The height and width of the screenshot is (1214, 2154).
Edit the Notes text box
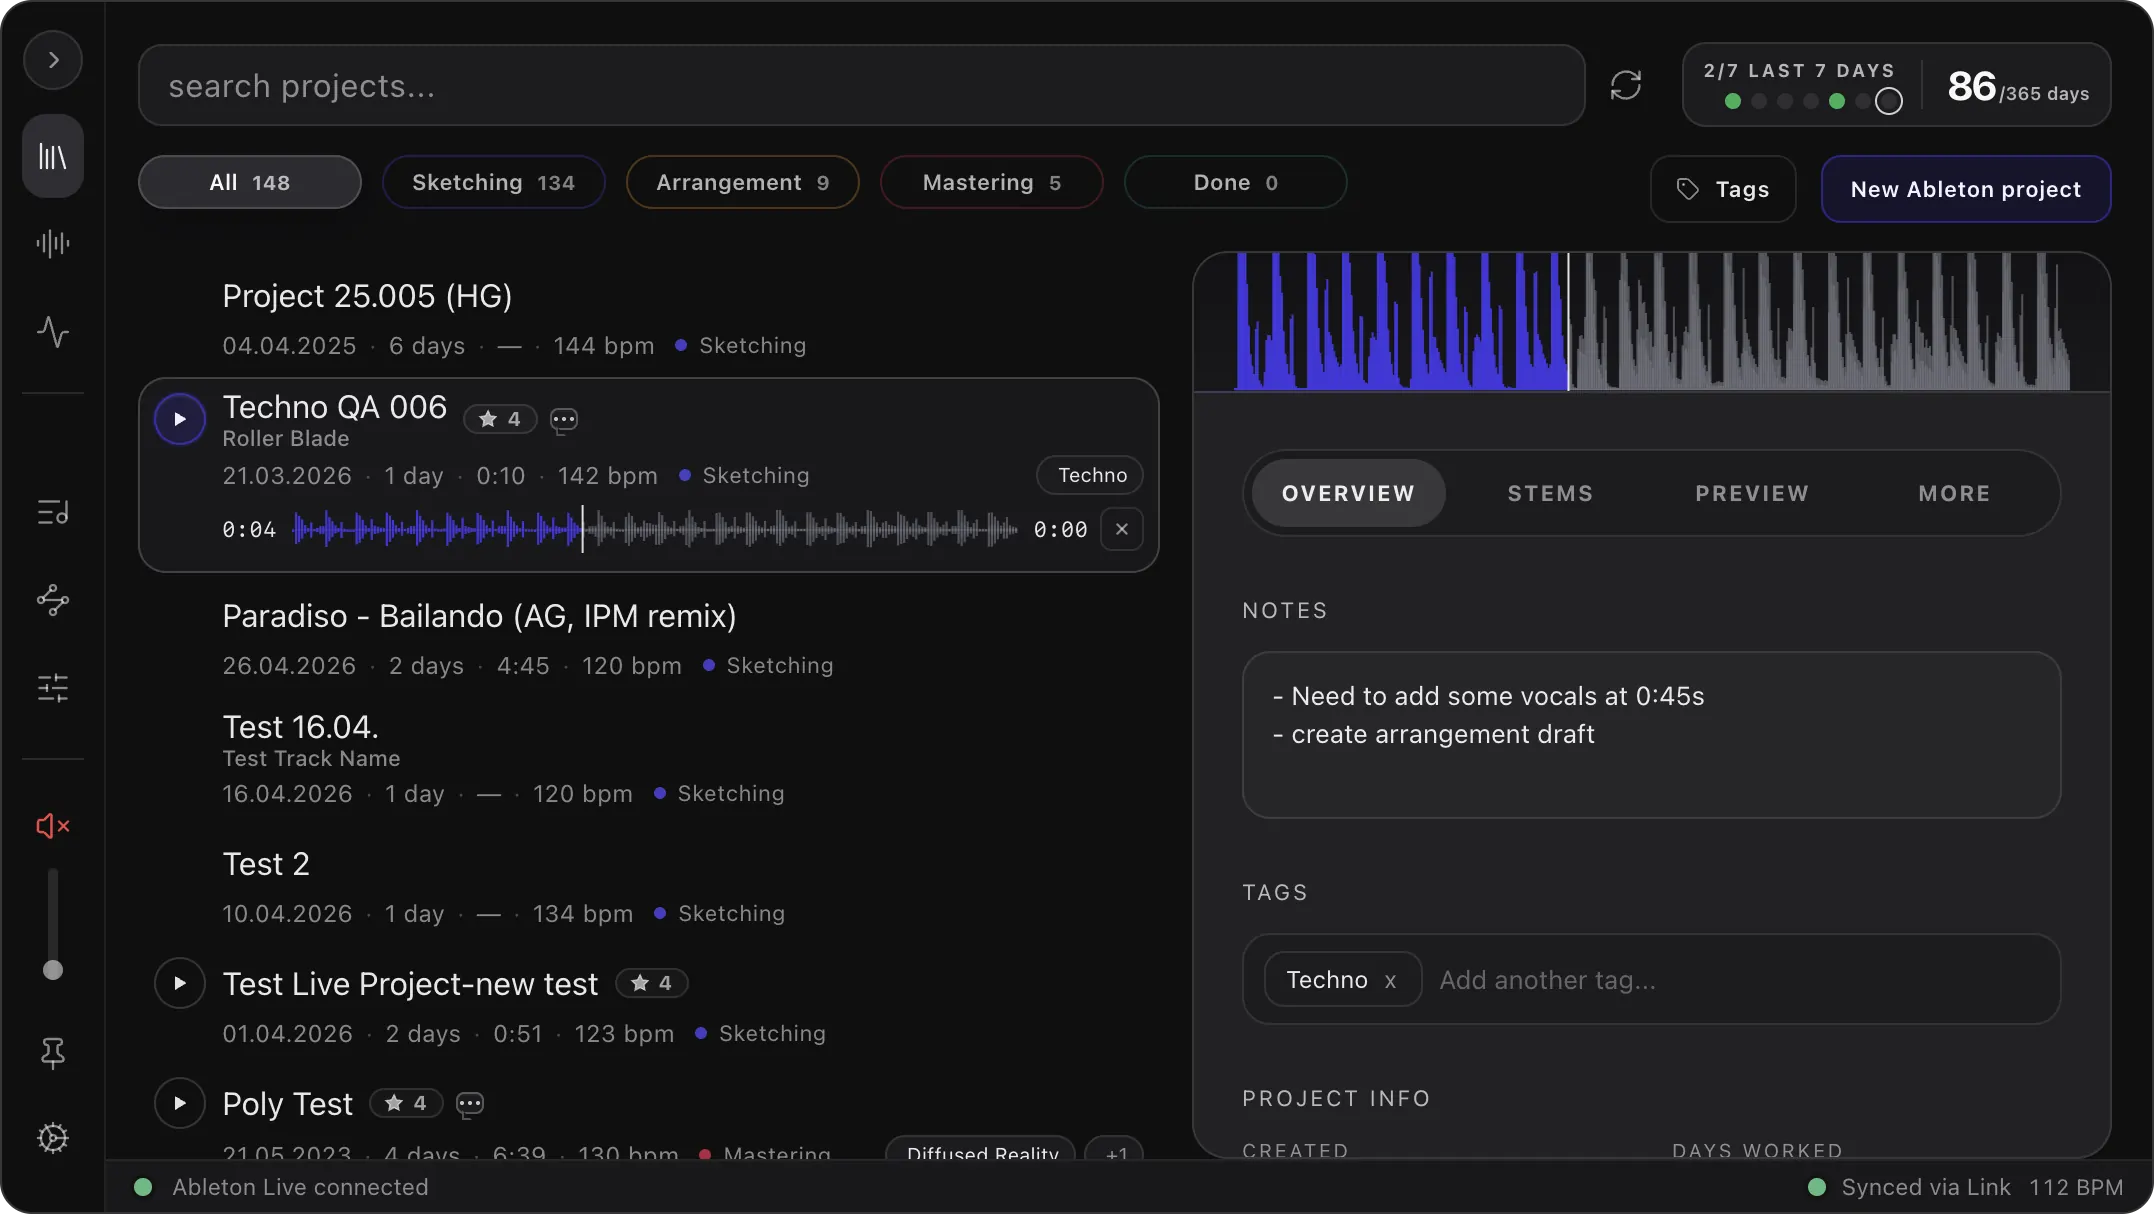coord(1651,735)
